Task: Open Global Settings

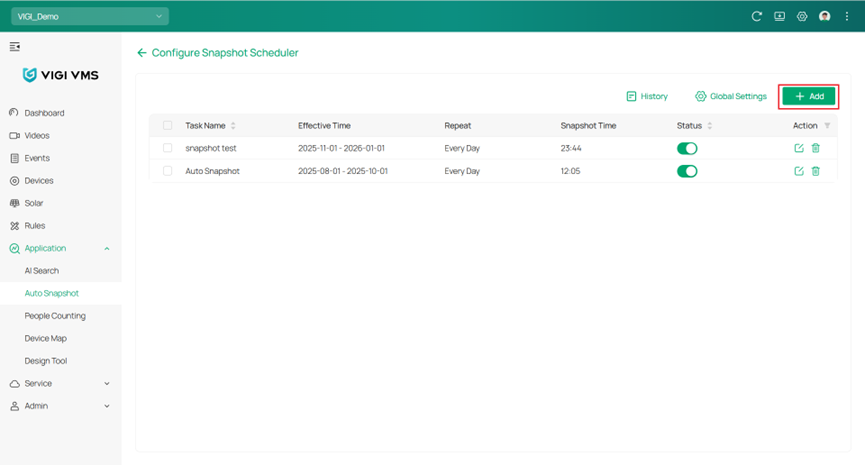Action: pyautogui.click(x=731, y=96)
